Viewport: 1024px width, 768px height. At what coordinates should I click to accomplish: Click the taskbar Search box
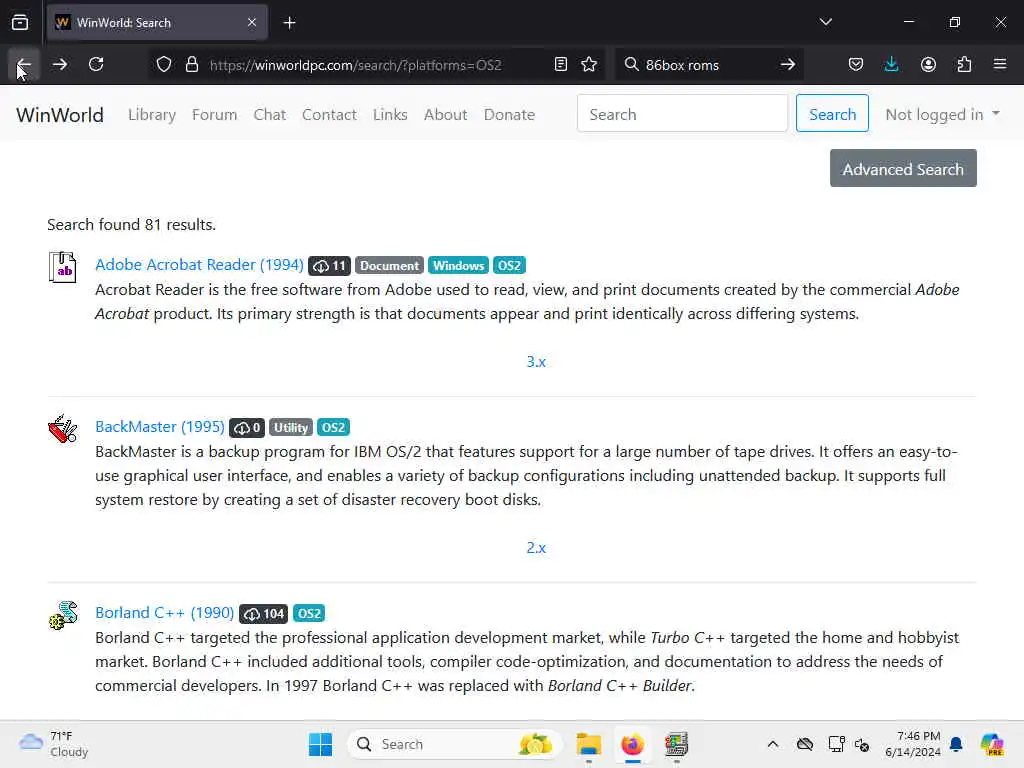pyautogui.click(x=455, y=744)
